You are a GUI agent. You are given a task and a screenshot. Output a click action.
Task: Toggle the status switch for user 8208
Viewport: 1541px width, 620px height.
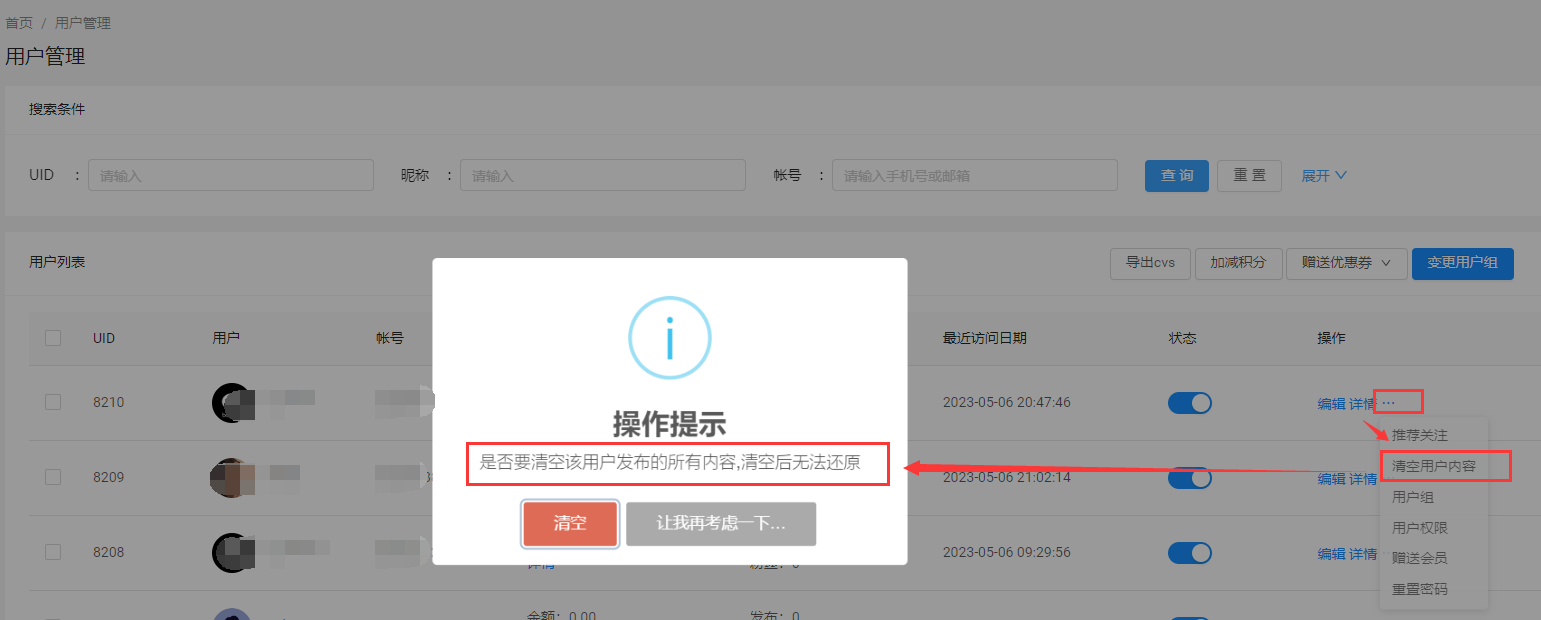(1190, 553)
